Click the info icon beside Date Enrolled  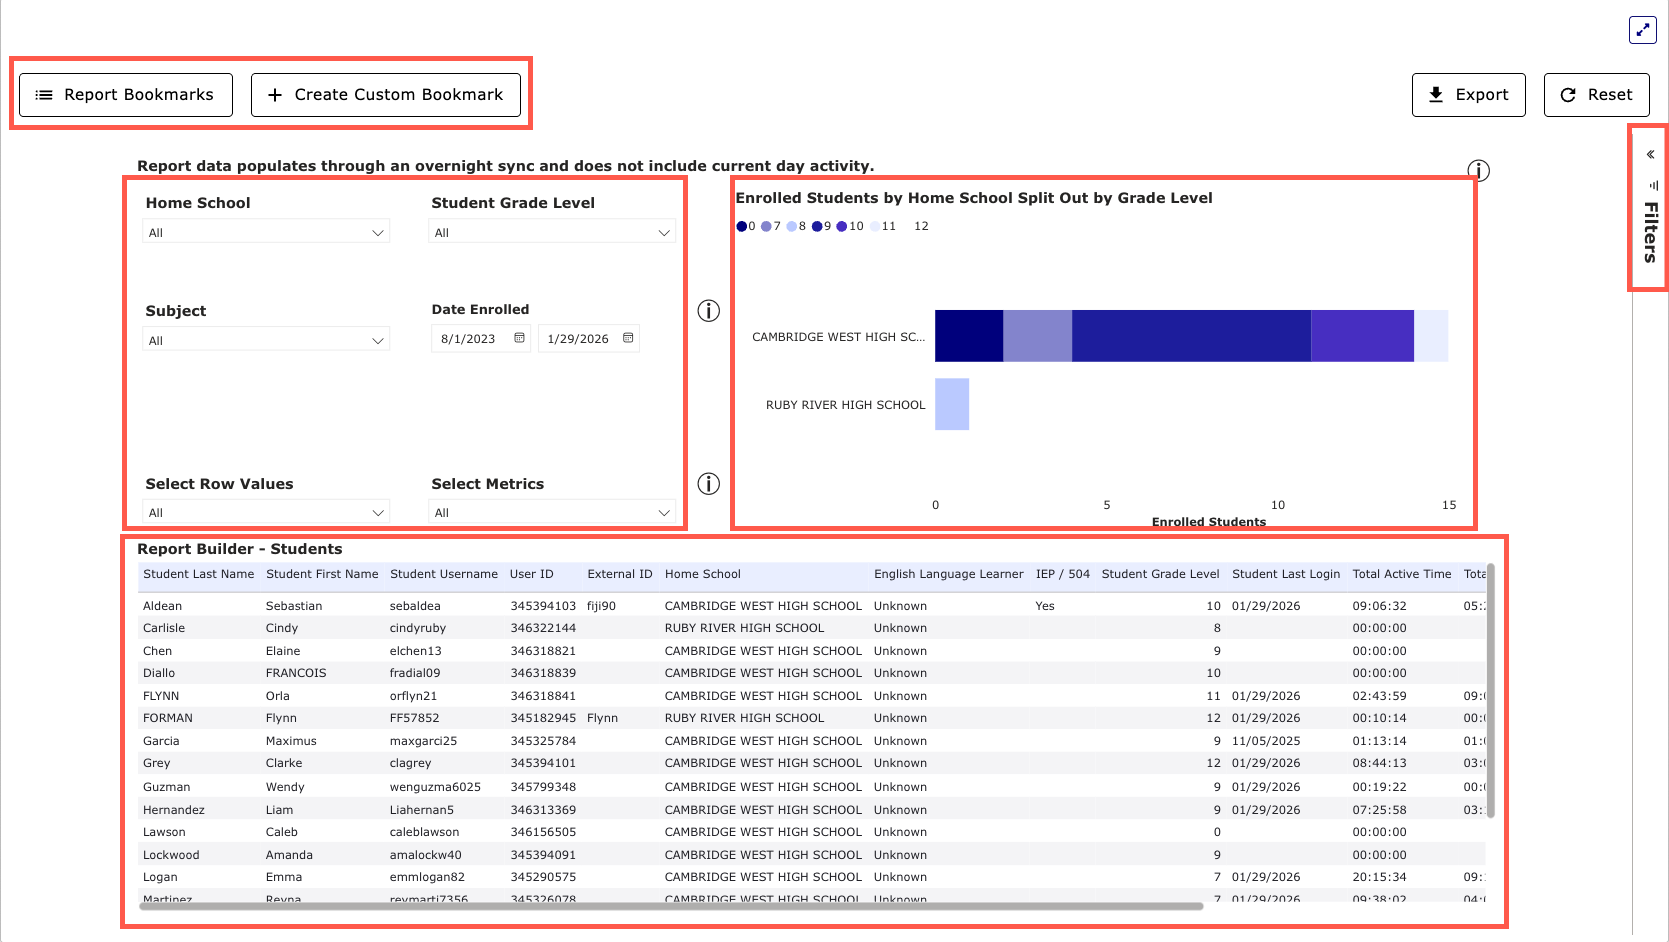click(x=708, y=311)
